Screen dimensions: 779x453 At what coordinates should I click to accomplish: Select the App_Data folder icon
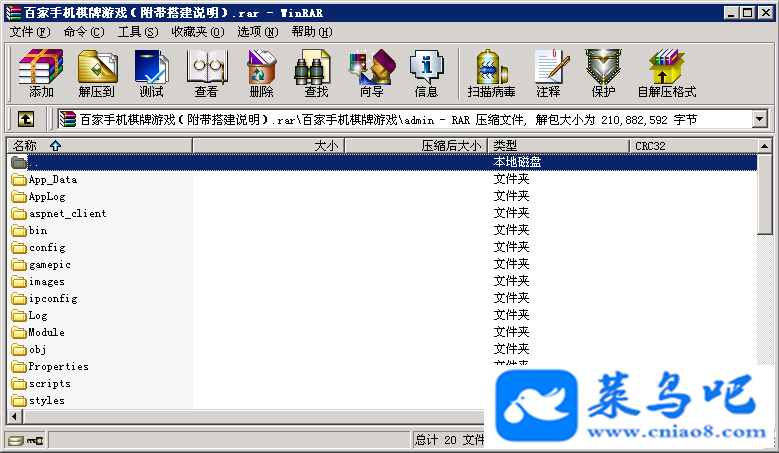(19, 179)
